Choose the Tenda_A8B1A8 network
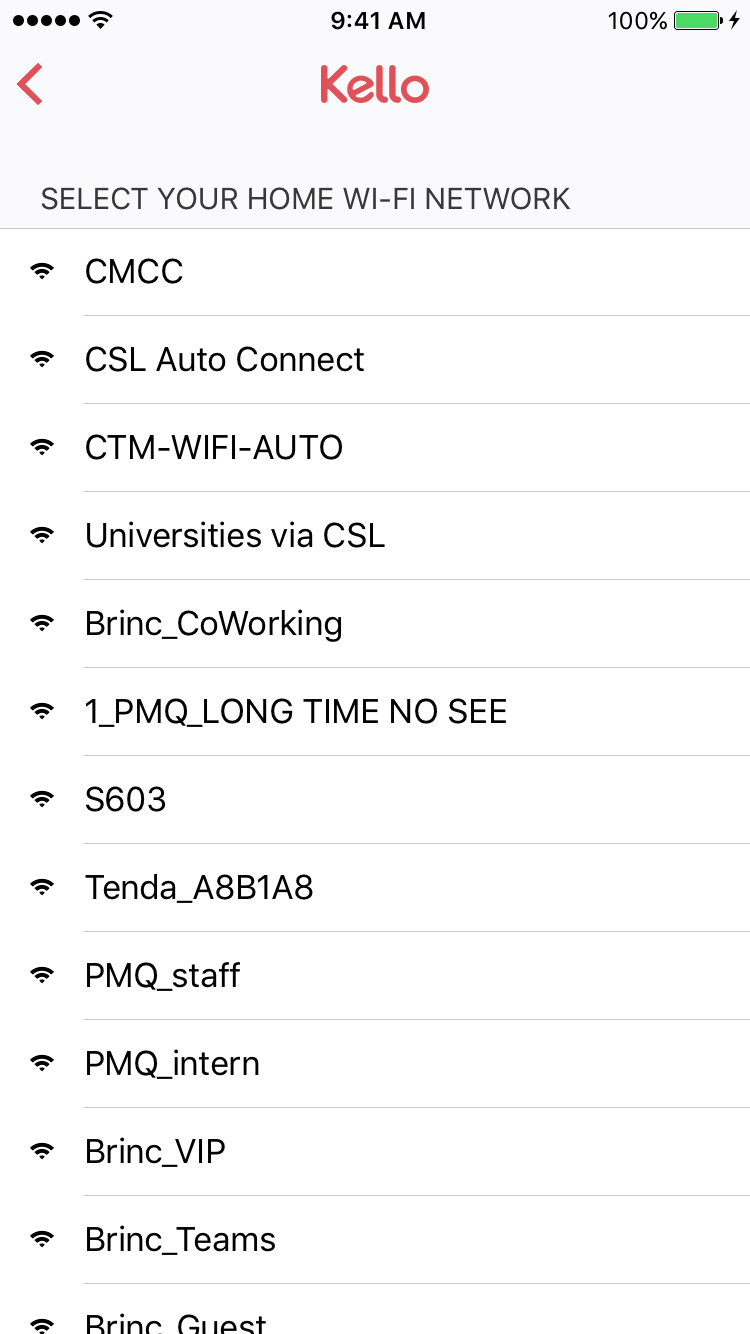The height and width of the screenshot is (1334, 750). [x=375, y=888]
